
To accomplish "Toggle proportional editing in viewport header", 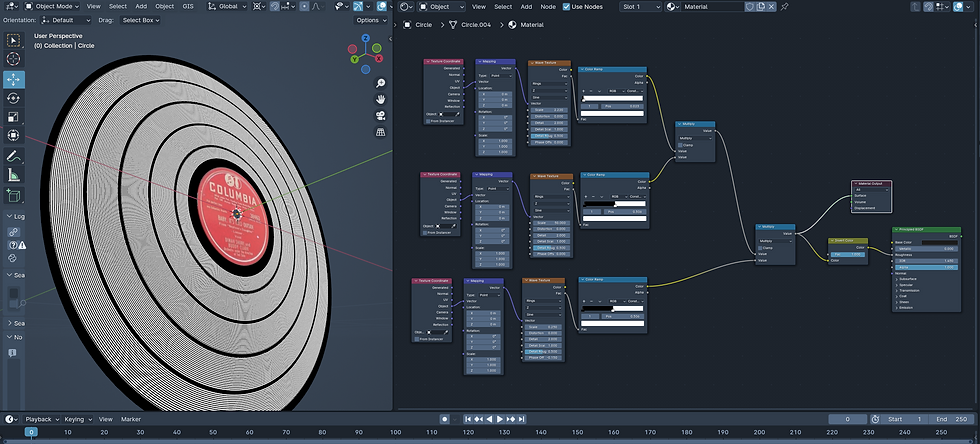I will click(304, 7).
